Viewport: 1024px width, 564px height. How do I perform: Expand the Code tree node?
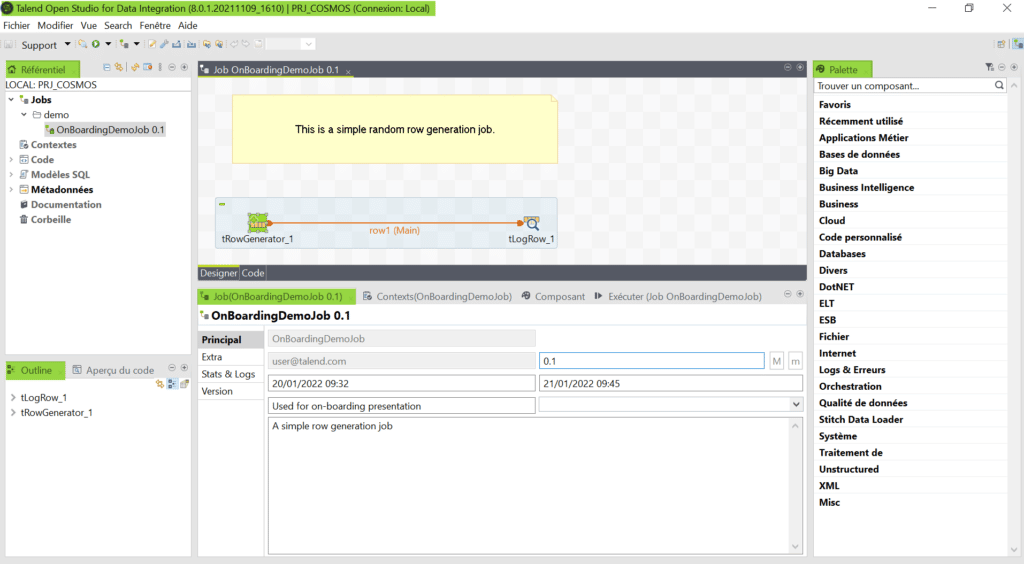click(x=11, y=159)
